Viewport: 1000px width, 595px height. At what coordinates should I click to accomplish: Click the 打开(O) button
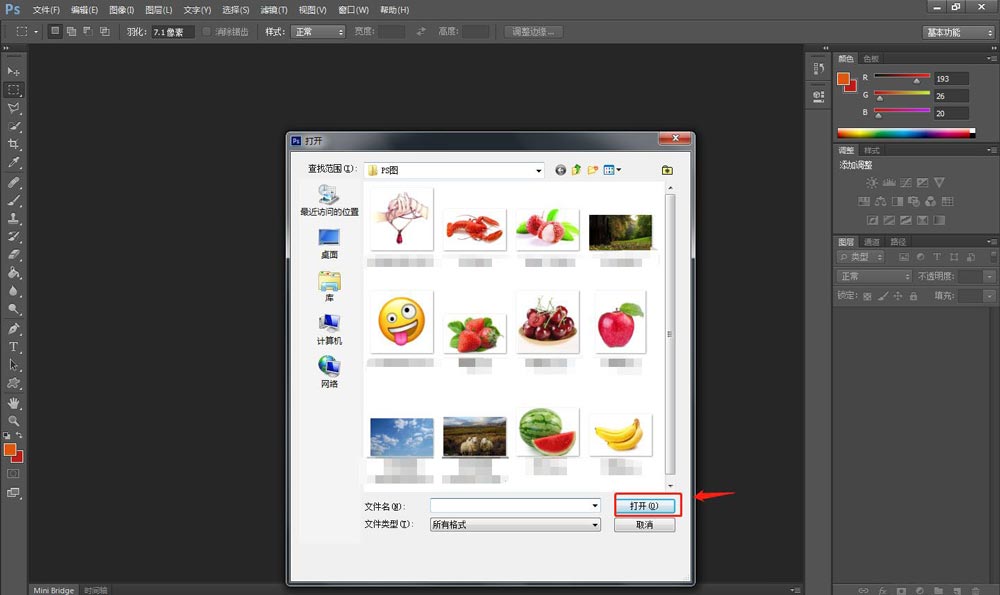tap(644, 506)
